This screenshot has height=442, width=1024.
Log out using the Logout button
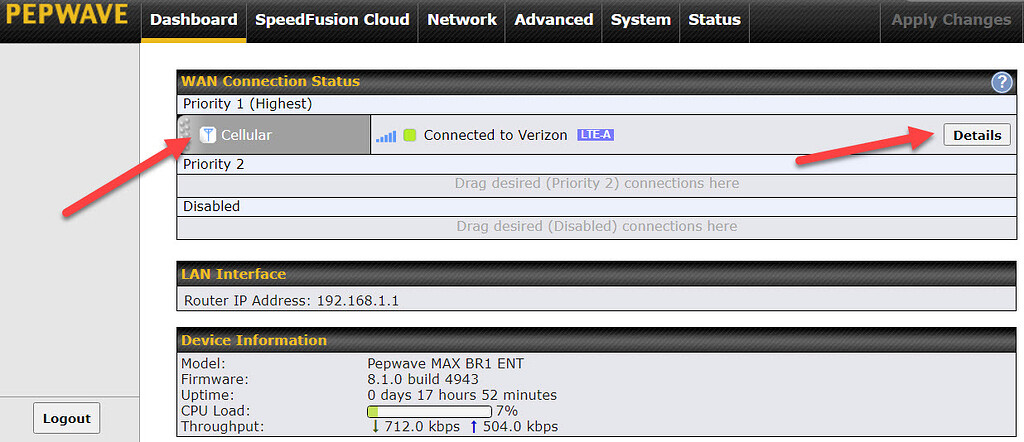67,418
